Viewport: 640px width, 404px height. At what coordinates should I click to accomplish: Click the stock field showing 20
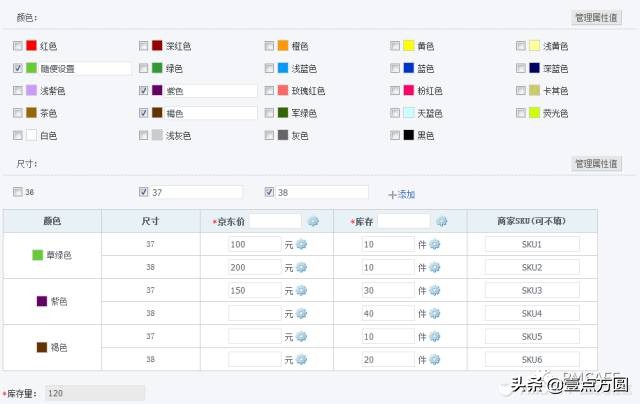click(388, 360)
